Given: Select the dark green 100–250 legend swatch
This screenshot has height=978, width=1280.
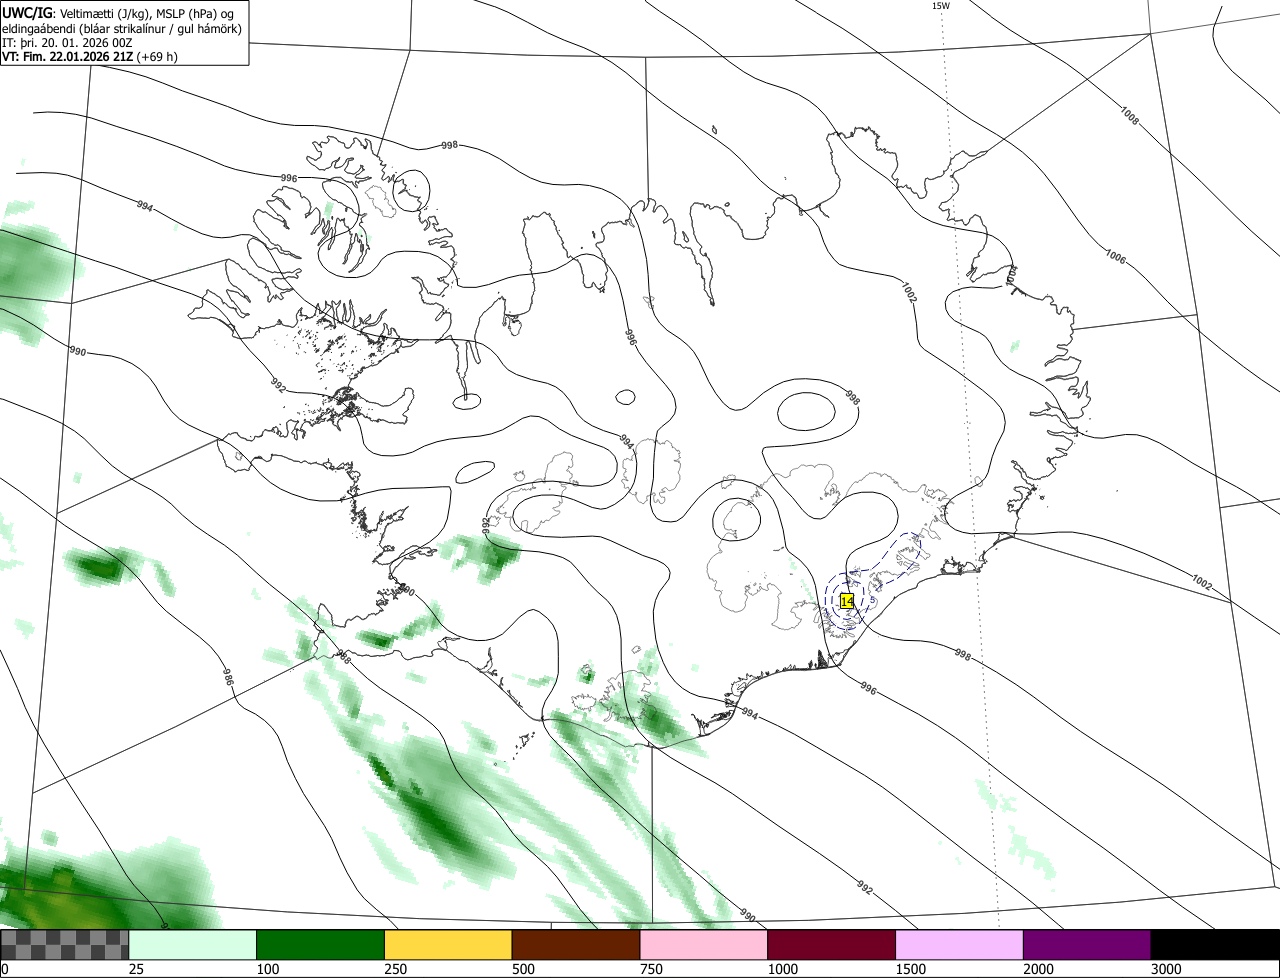Looking at the screenshot, I should tap(321, 945).
